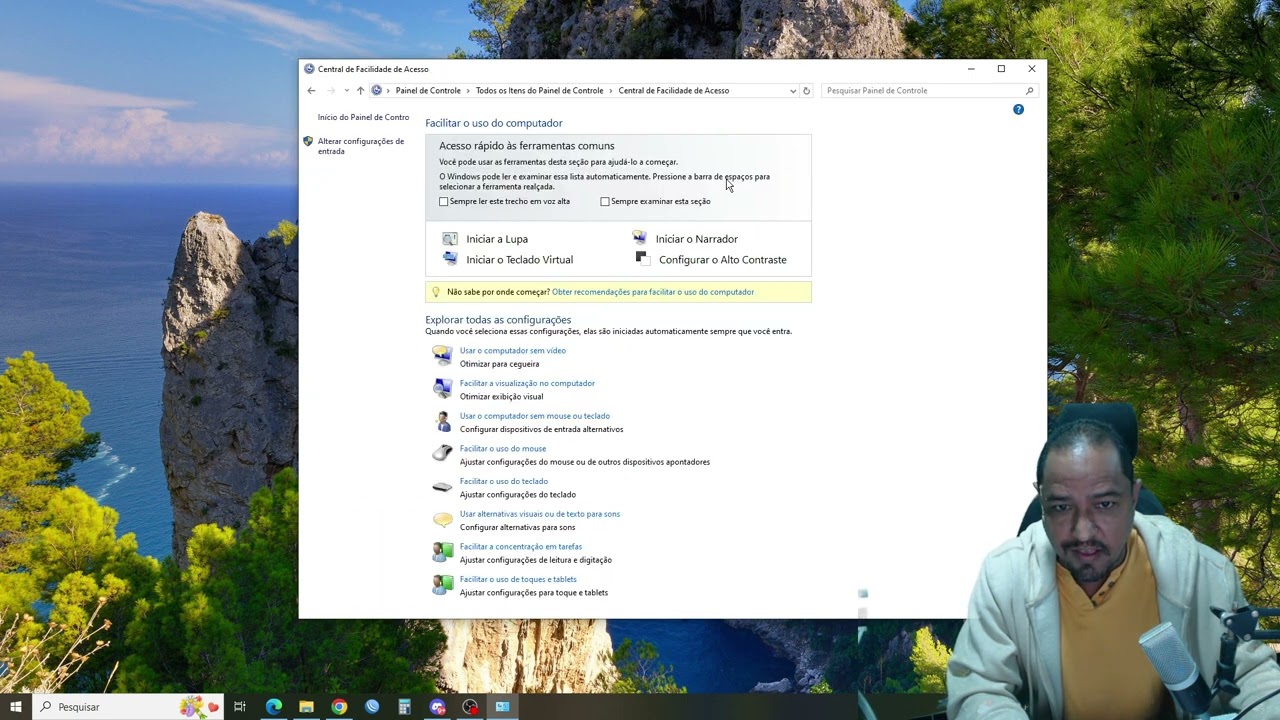
Task: Click the Narrador icon
Action: point(639,238)
